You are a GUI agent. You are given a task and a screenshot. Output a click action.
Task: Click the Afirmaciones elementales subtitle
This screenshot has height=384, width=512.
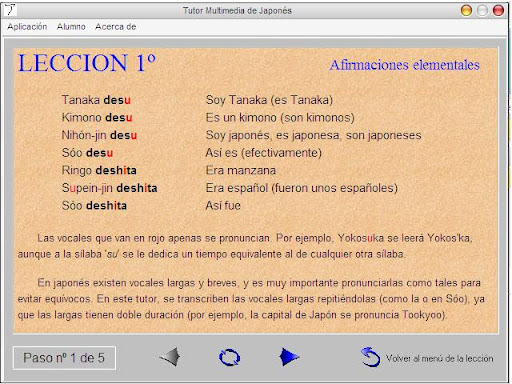click(x=405, y=65)
